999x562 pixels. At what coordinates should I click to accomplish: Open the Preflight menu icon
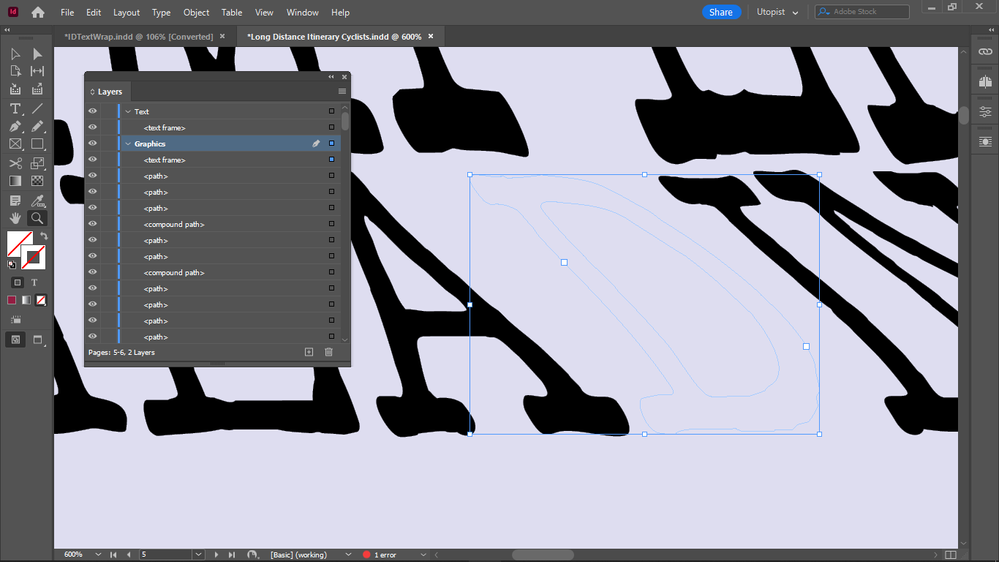252,555
